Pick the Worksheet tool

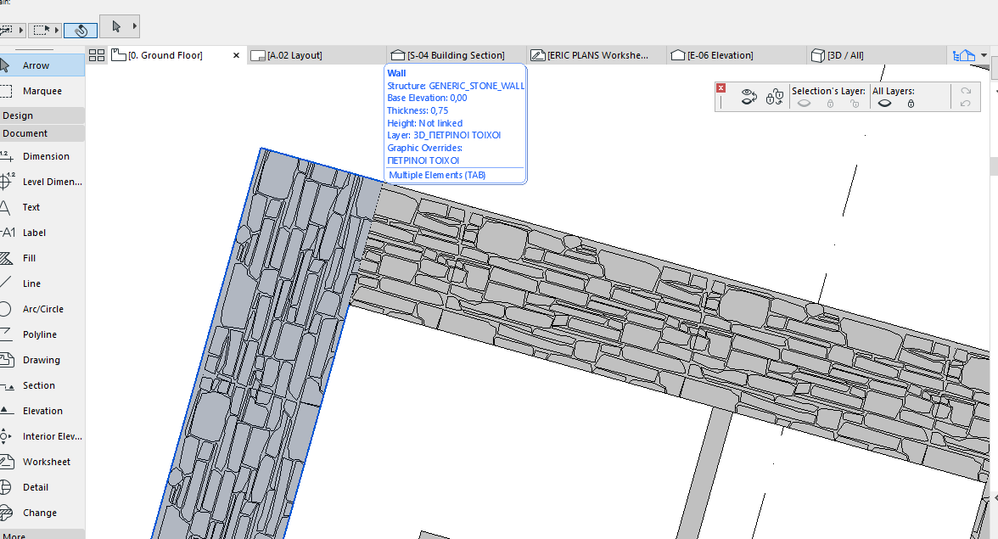(x=46, y=462)
